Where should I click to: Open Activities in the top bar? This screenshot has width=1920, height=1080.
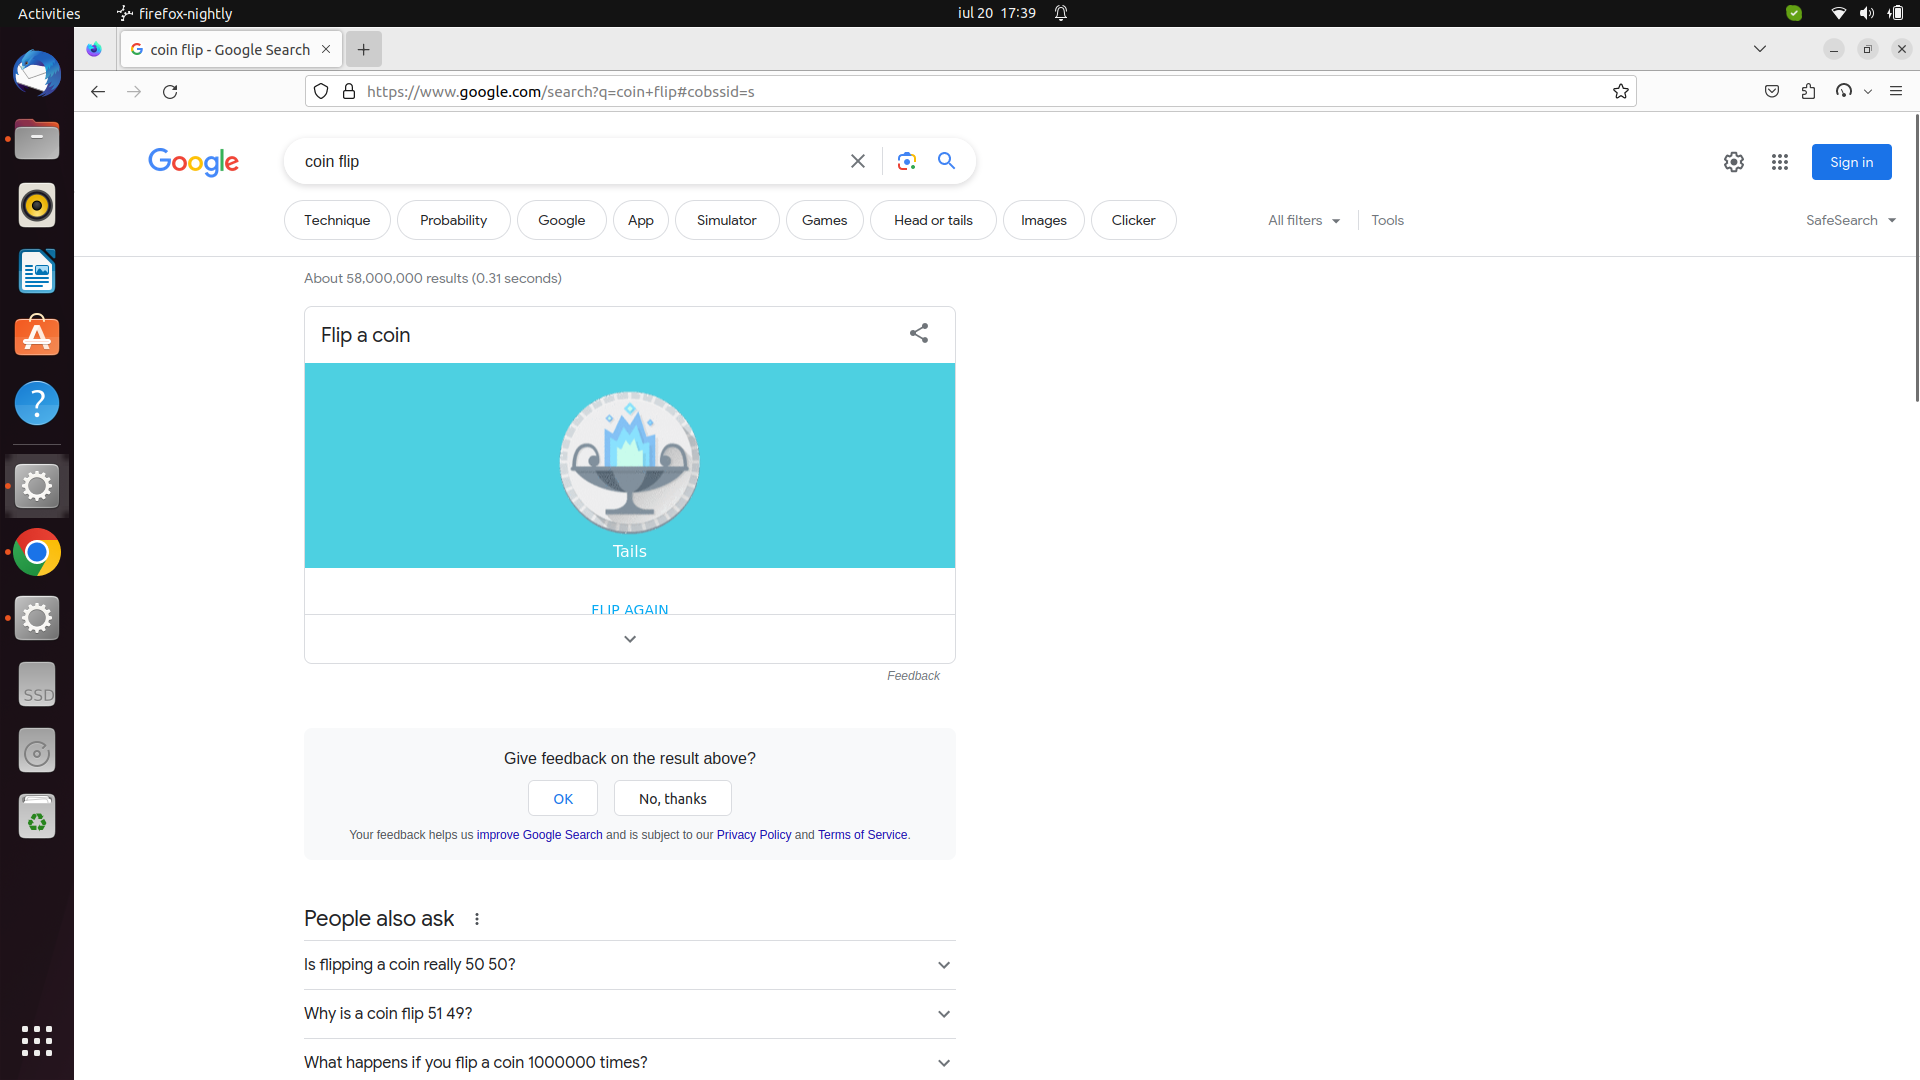tap(48, 13)
